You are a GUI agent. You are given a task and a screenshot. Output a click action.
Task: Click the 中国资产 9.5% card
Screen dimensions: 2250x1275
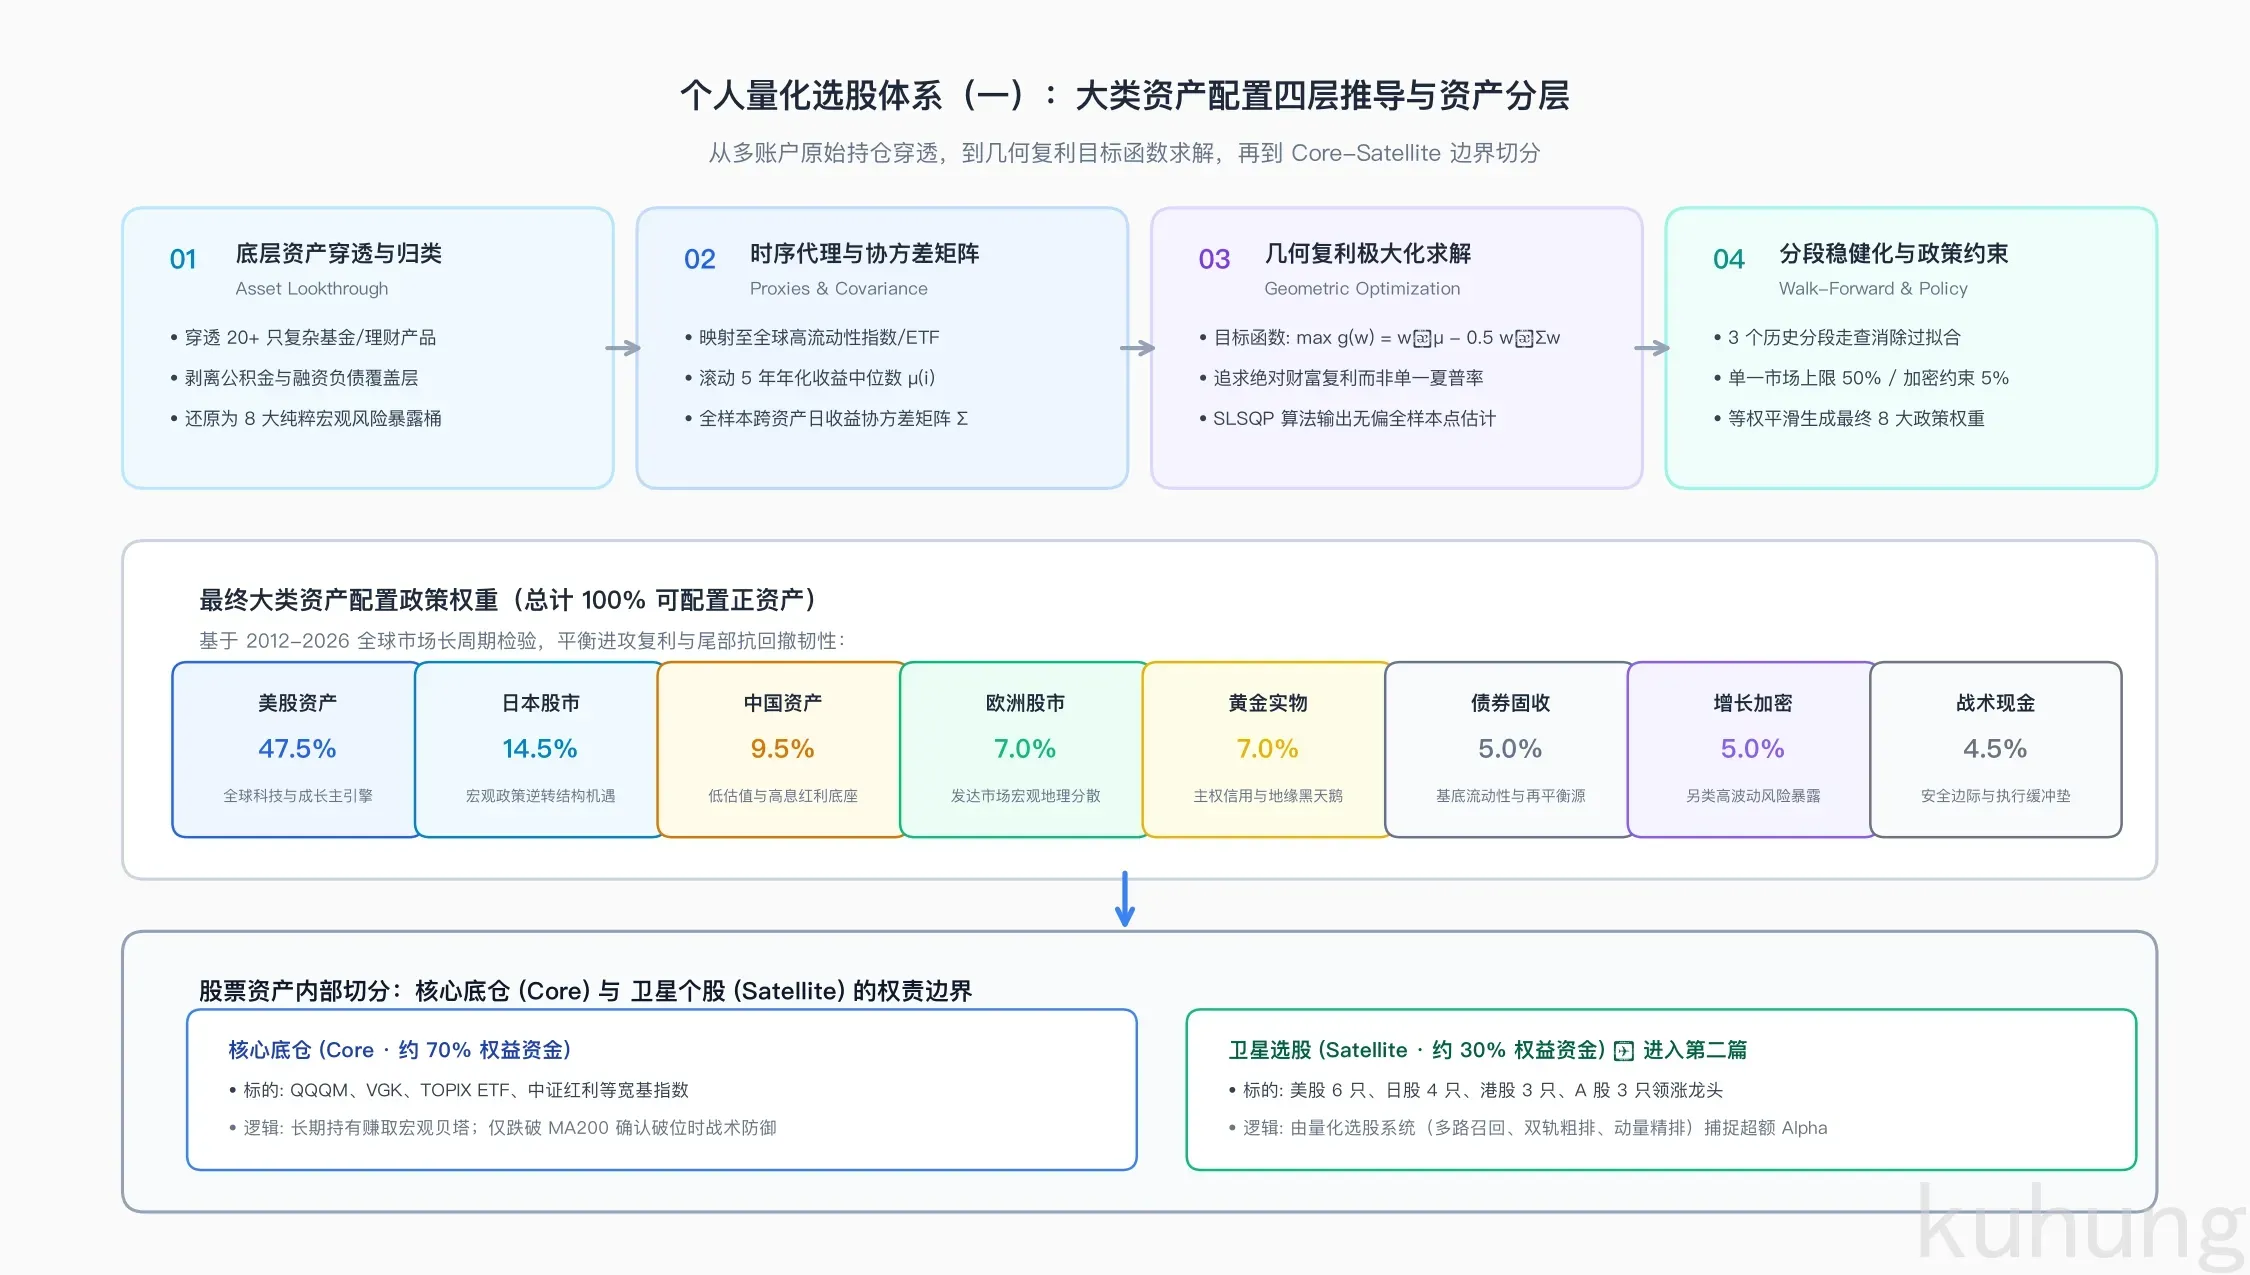click(x=782, y=749)
